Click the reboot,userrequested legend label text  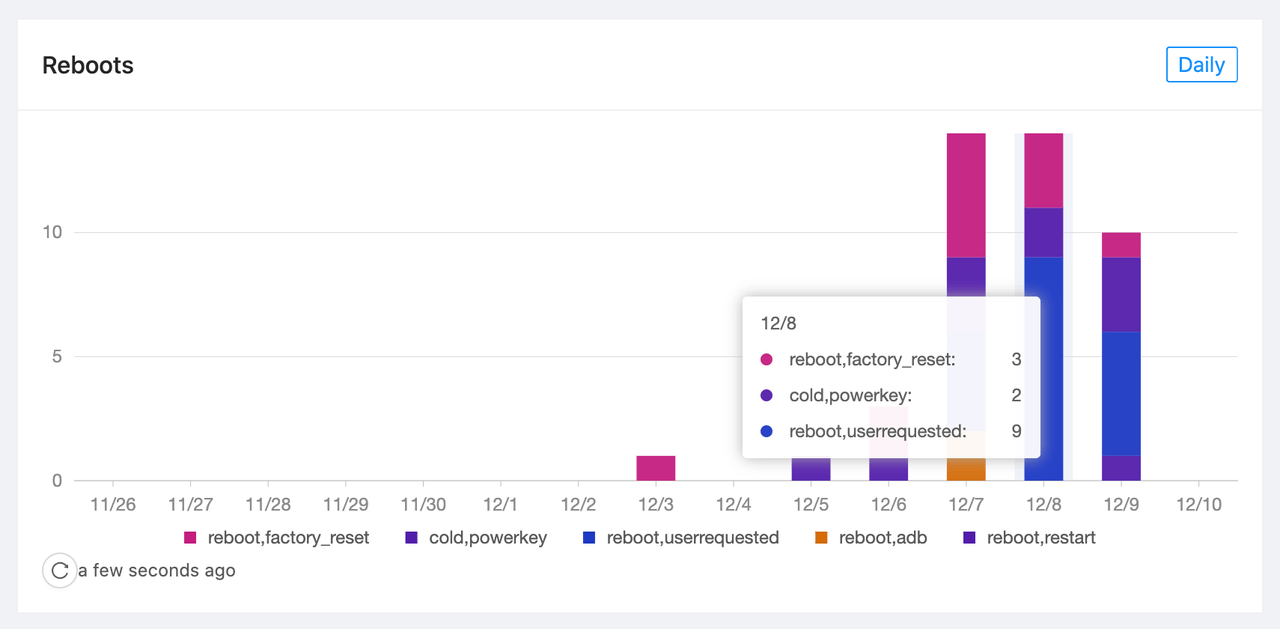coord(692,538)
